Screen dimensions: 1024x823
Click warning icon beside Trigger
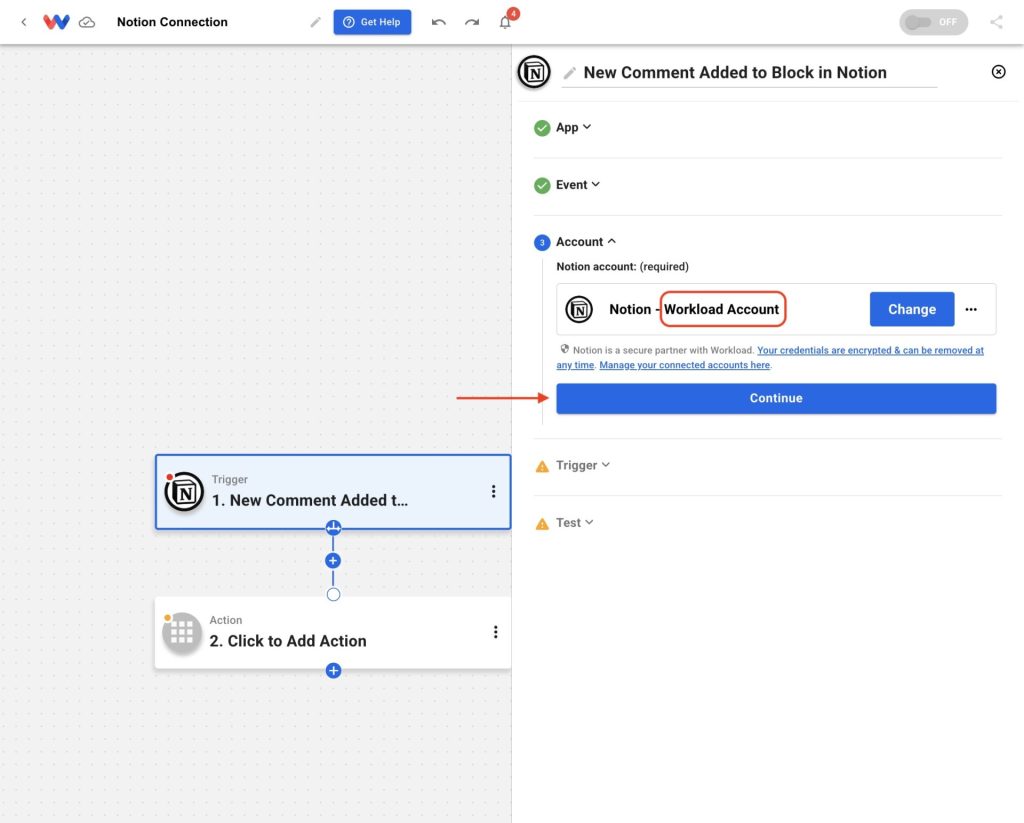(542, 466)
